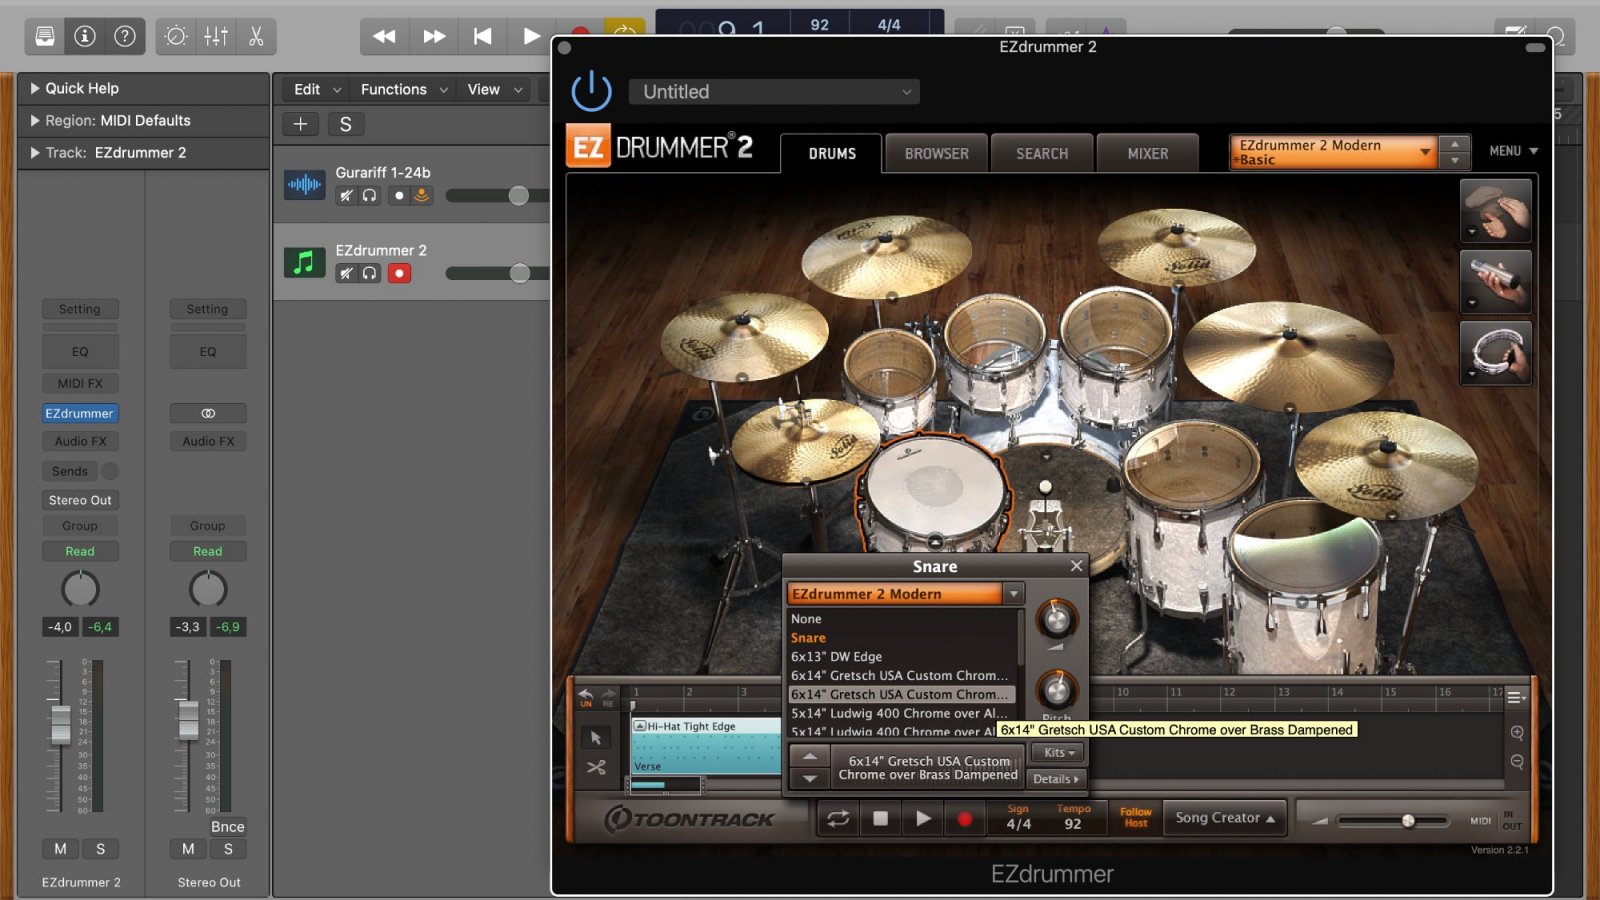Image resolution: width=1600 pixels, height=900 pixels.
Task: Open the Untitled preset dropdown
Action: click(x=774, y=92)
